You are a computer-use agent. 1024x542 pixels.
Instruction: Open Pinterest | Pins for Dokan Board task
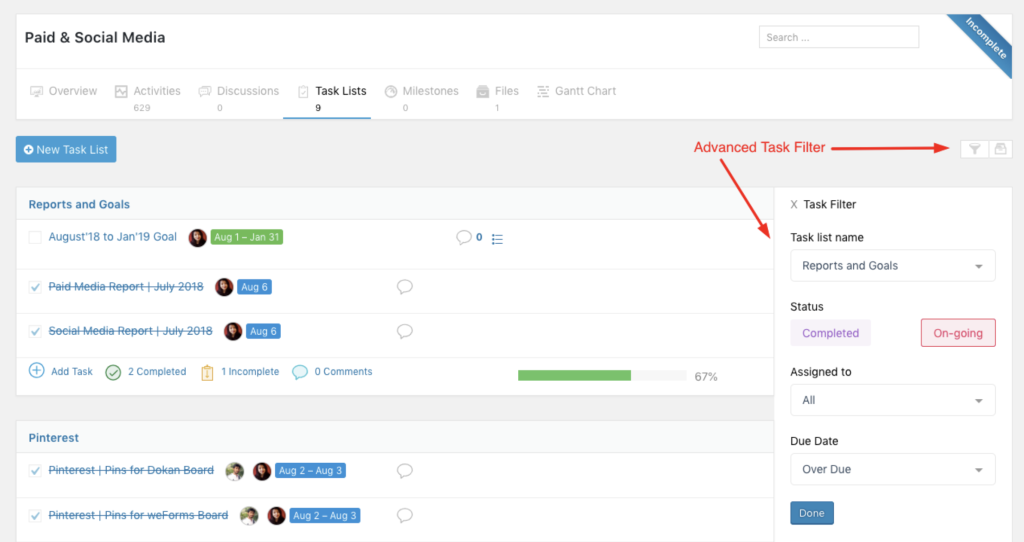pyautogui.click(x=131, y=470)
